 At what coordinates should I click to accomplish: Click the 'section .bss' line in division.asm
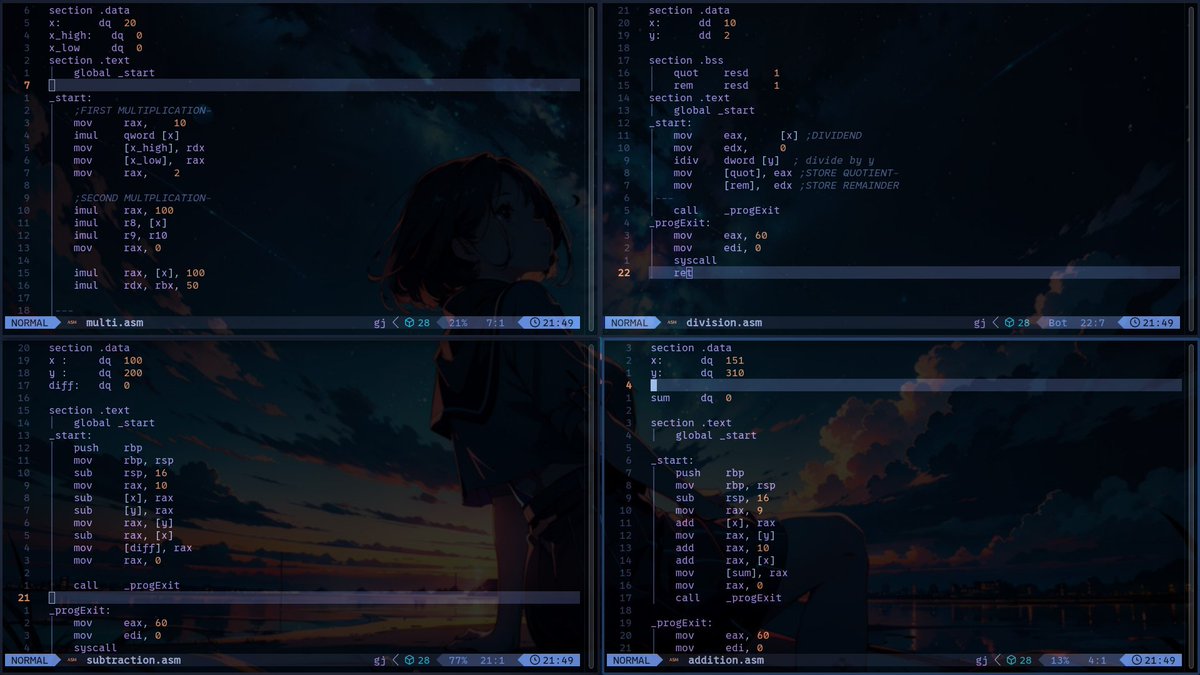686,60
